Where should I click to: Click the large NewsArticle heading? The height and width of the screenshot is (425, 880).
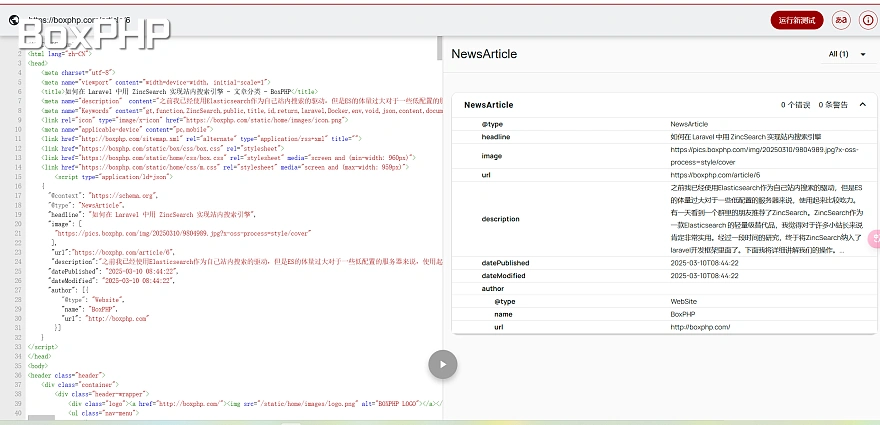tap(484, 54)
